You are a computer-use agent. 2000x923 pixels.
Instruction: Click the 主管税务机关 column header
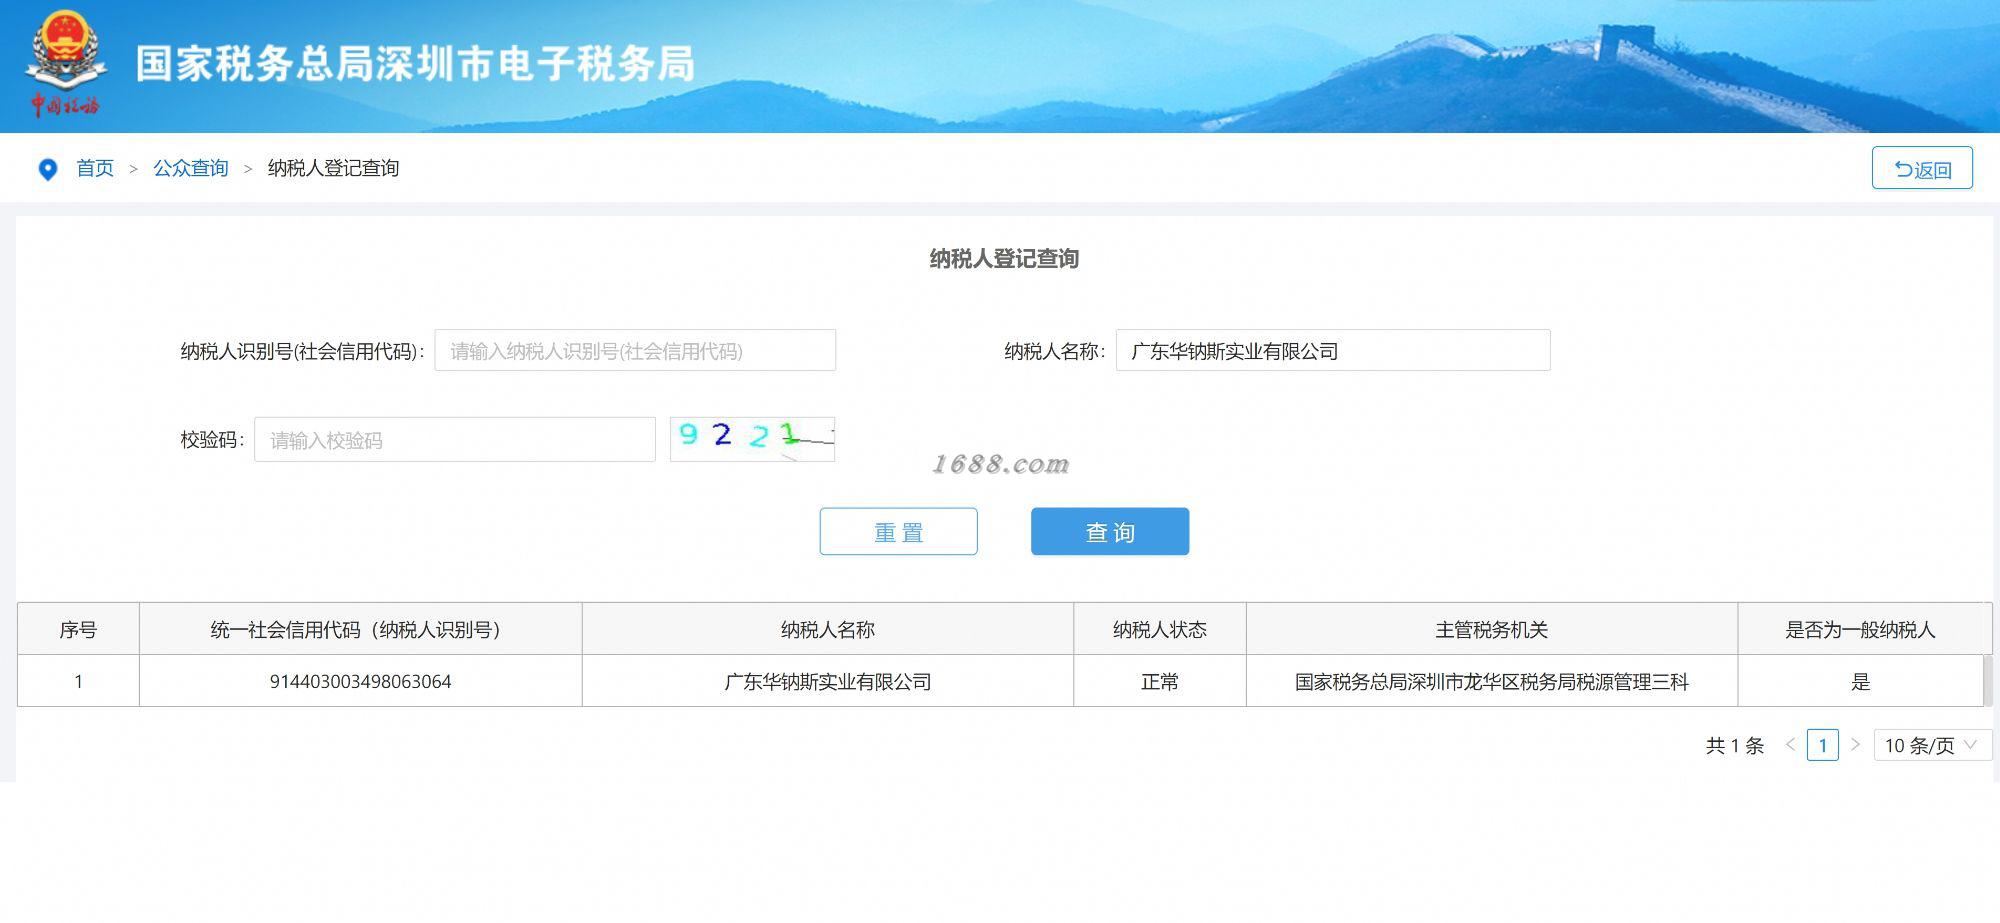point(1492,629)
